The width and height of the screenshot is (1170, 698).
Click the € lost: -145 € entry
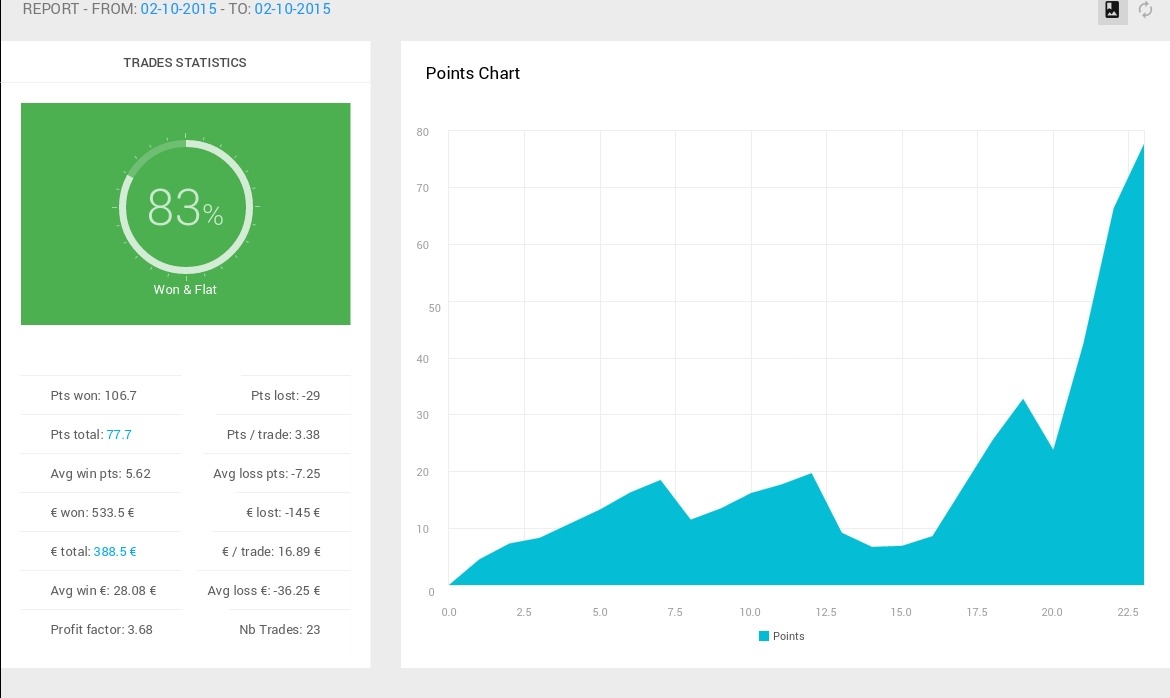pos(283,513)
